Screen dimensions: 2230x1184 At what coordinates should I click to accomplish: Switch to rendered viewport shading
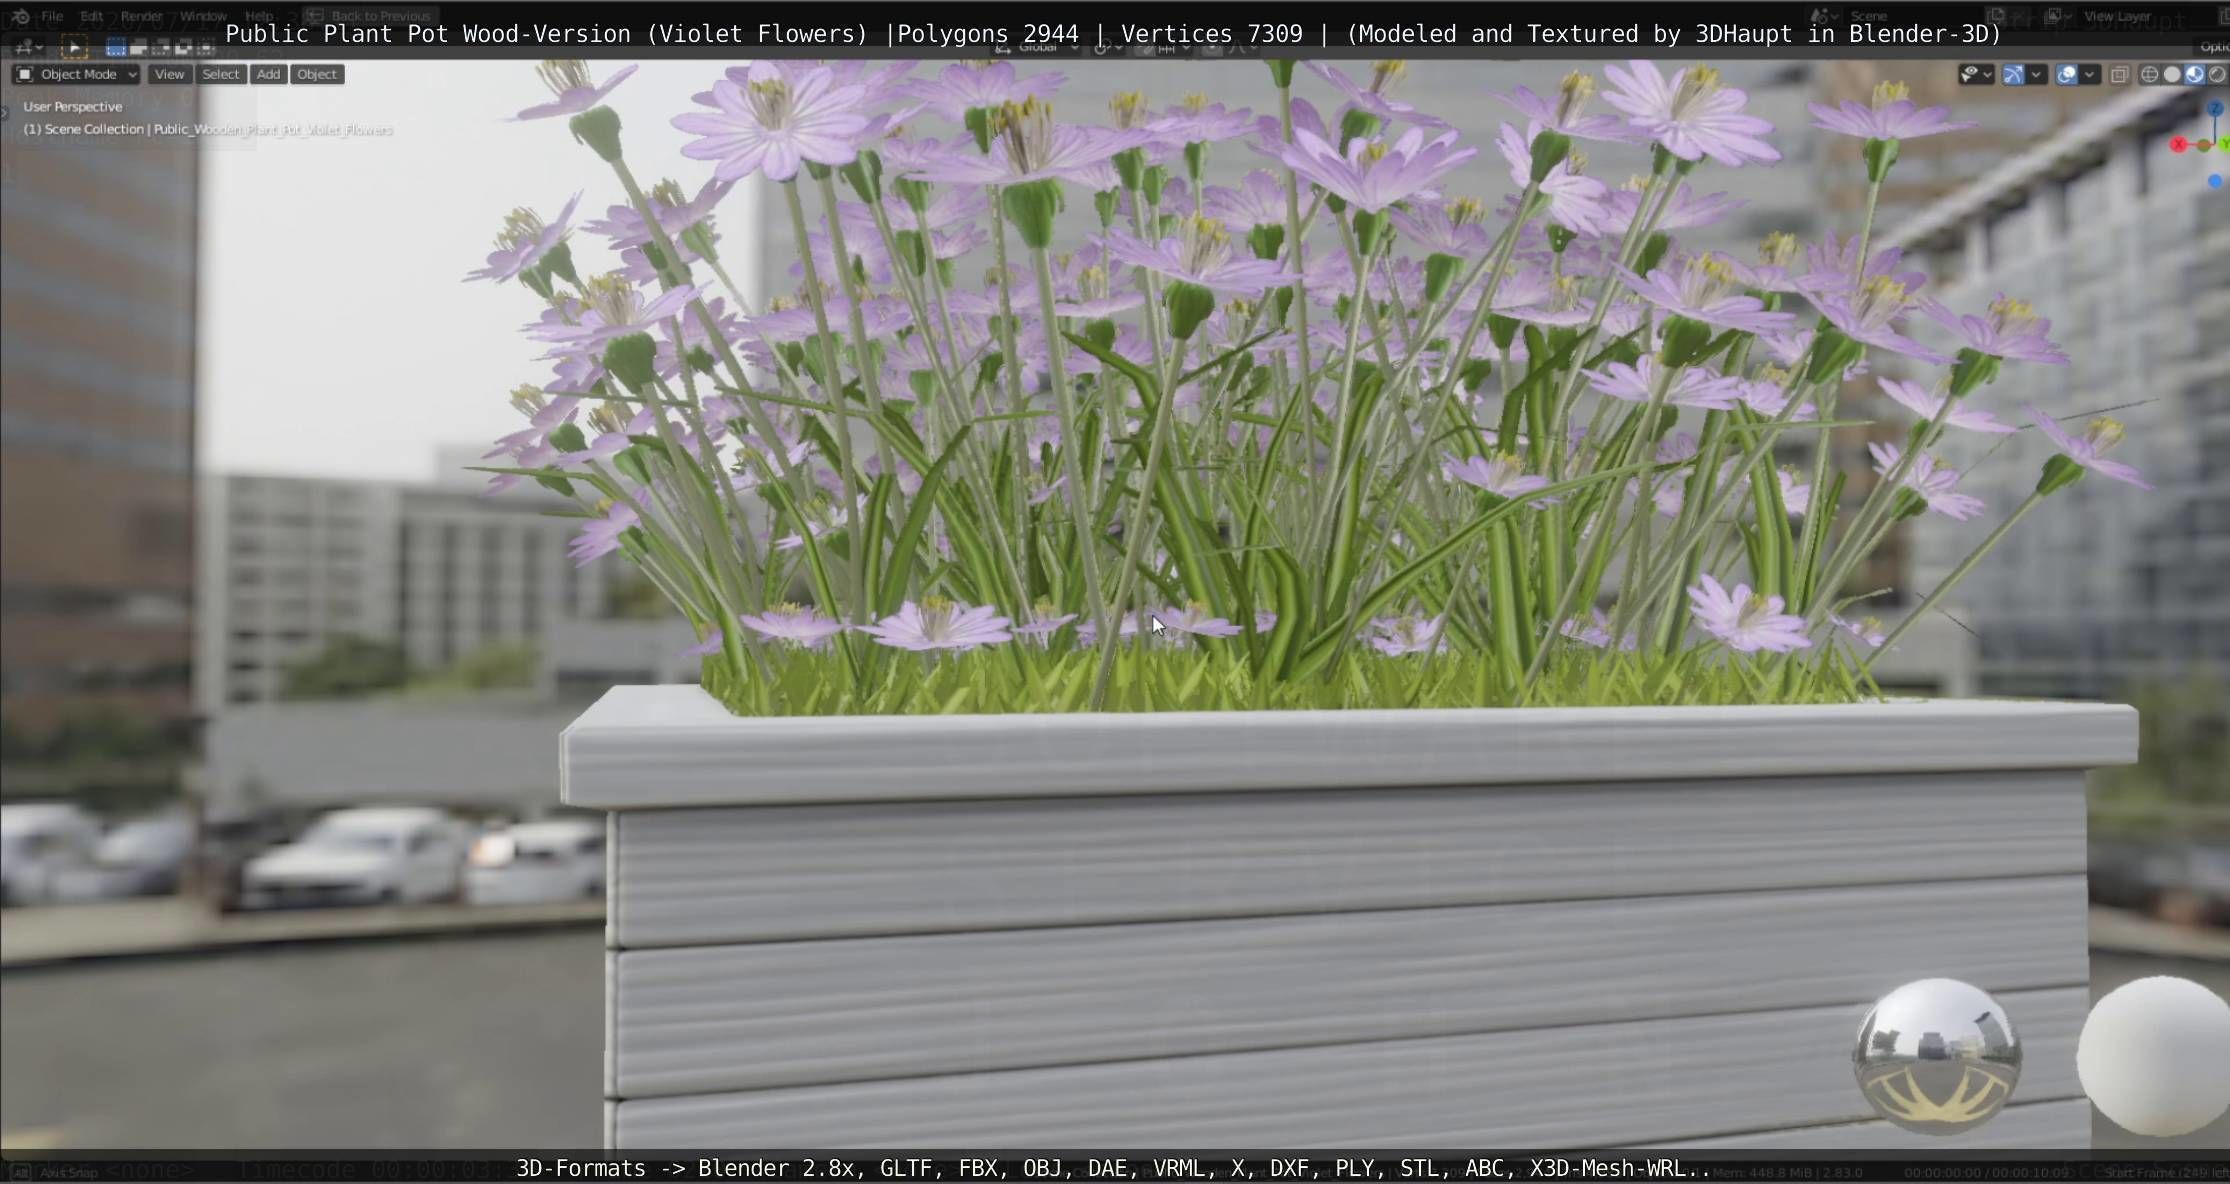coord(2217,74)
